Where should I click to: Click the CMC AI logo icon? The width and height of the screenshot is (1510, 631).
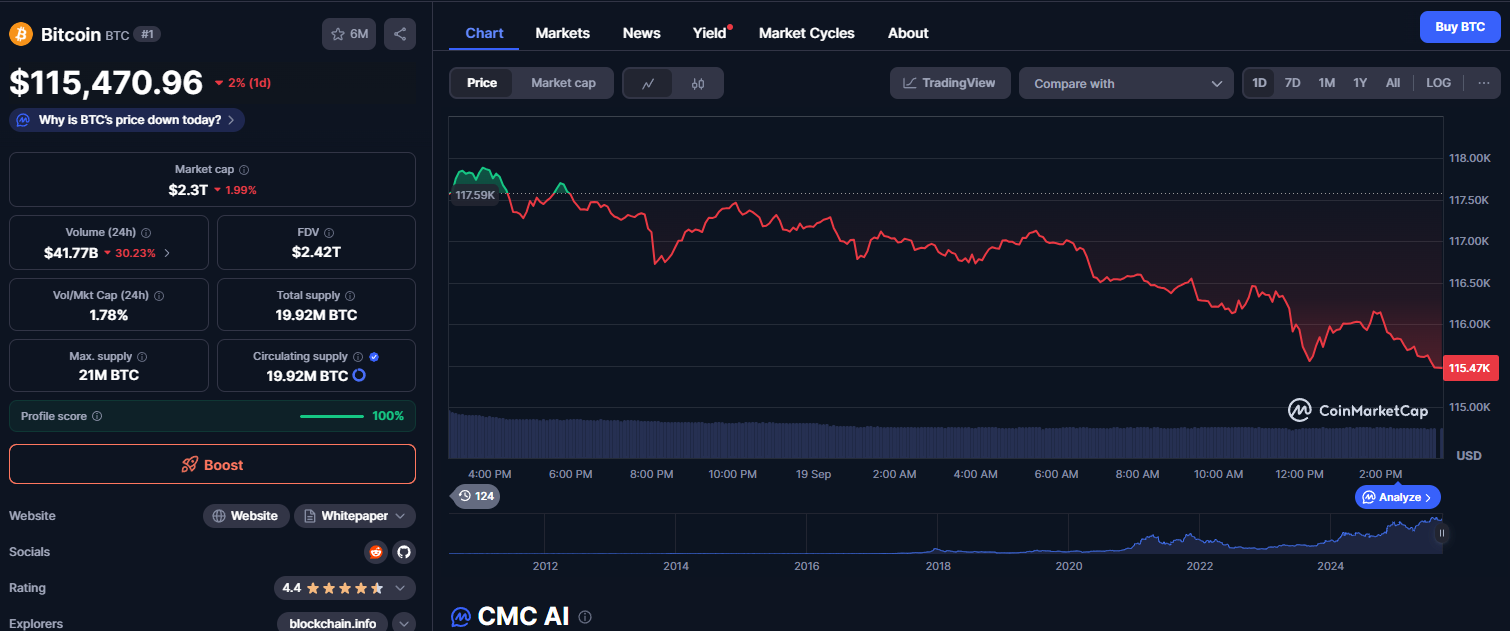tap(460, 617)
